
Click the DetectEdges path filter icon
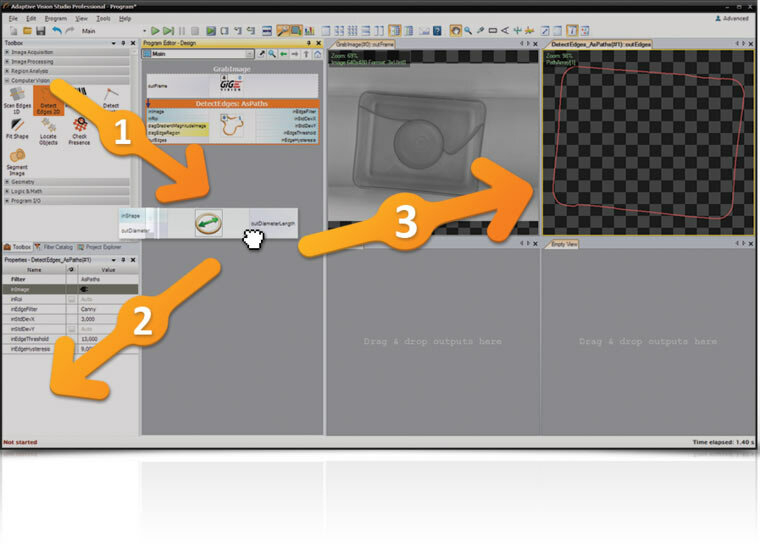(x=232, y=125)
